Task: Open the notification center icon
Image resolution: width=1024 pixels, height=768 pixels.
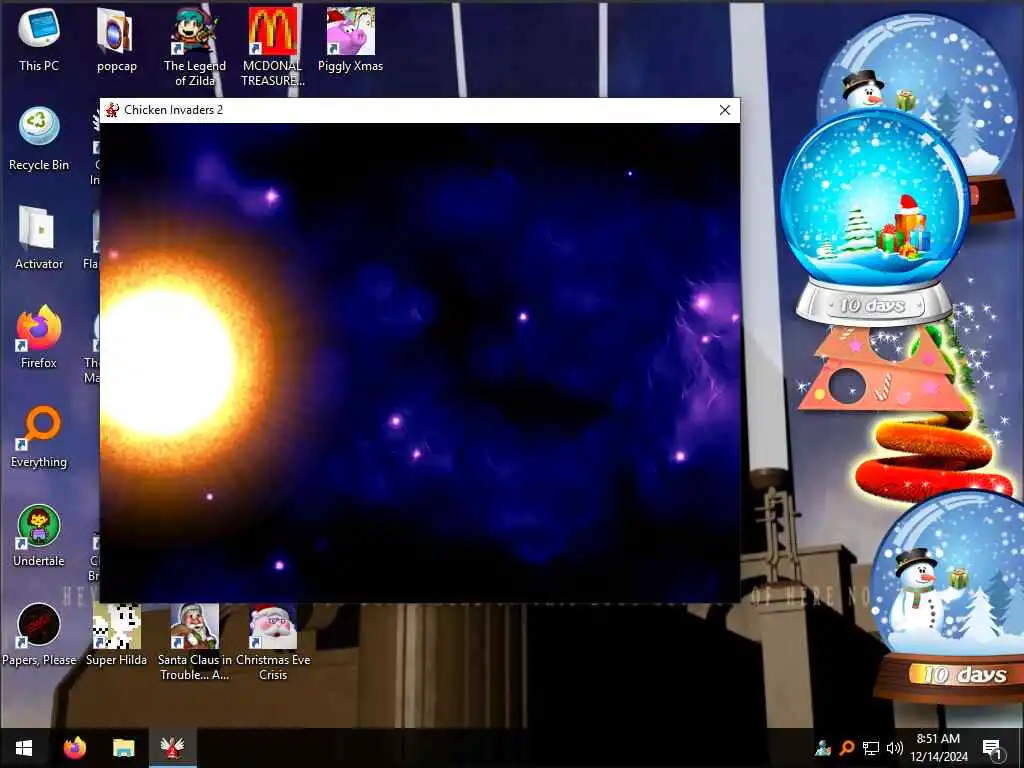Action: [992, 748]
